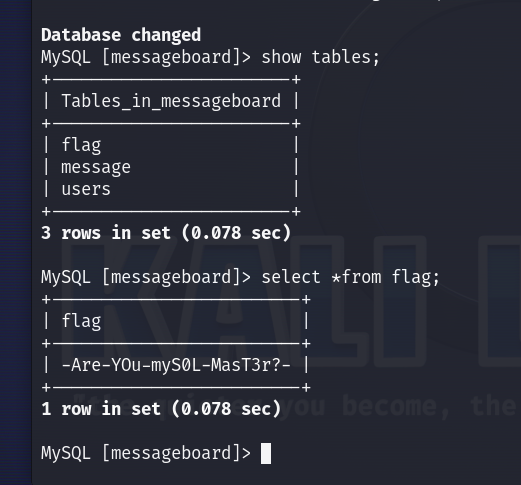Image resolution: width=521 pixels, height=485 pixels.
Task: Click the second MySQL [messageboard]> prompt
Action: tap(146, 277)
